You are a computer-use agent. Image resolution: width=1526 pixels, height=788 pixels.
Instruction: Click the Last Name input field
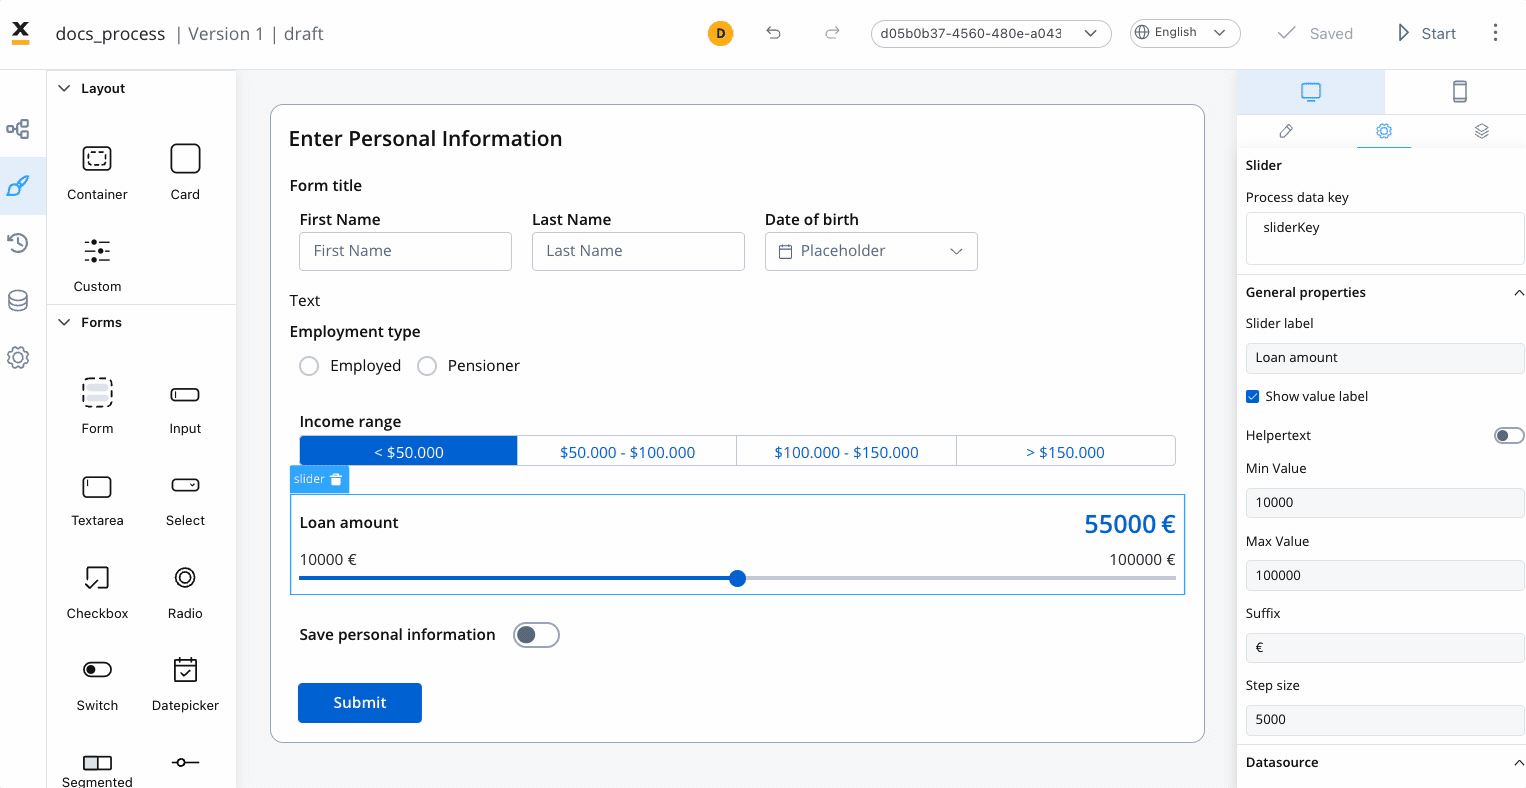click(x=638, y=252)
